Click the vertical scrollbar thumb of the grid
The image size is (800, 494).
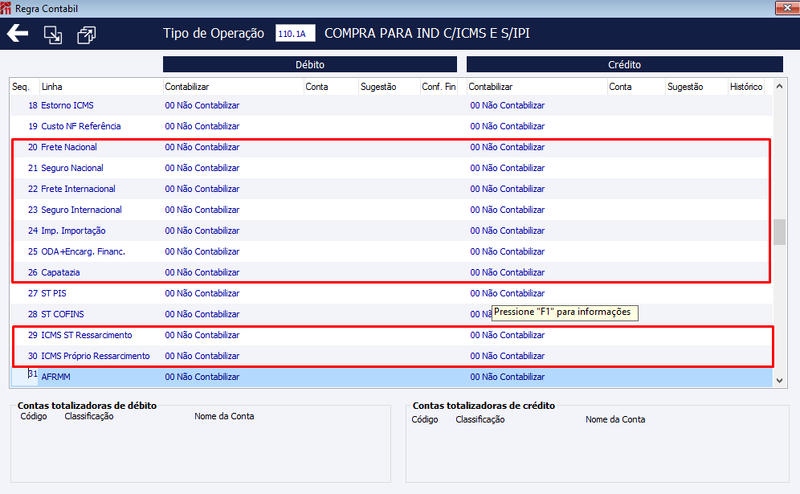(779, 232)
